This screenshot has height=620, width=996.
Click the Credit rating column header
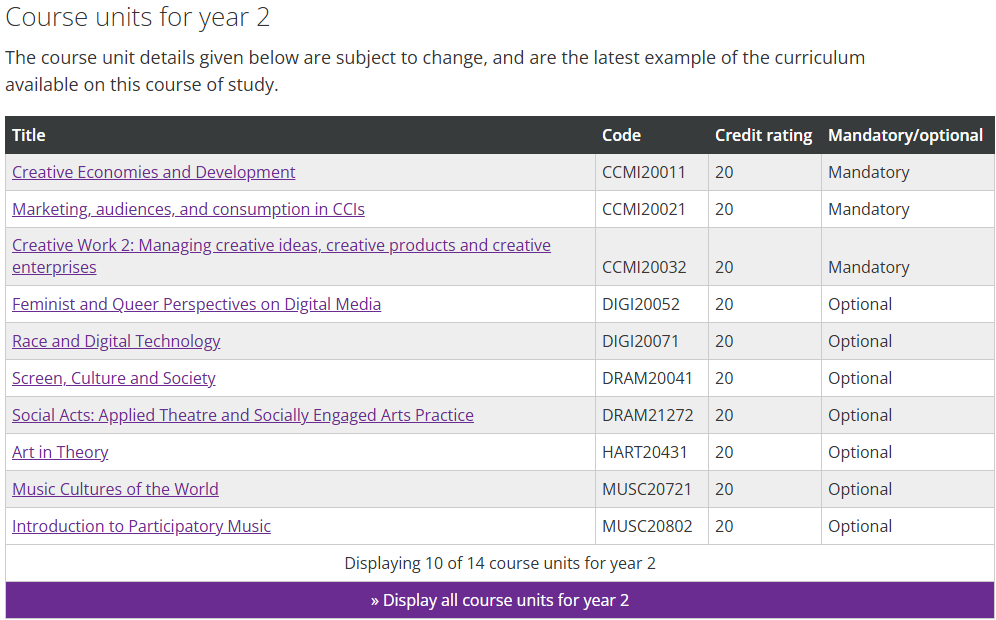(x=764, y=135)
